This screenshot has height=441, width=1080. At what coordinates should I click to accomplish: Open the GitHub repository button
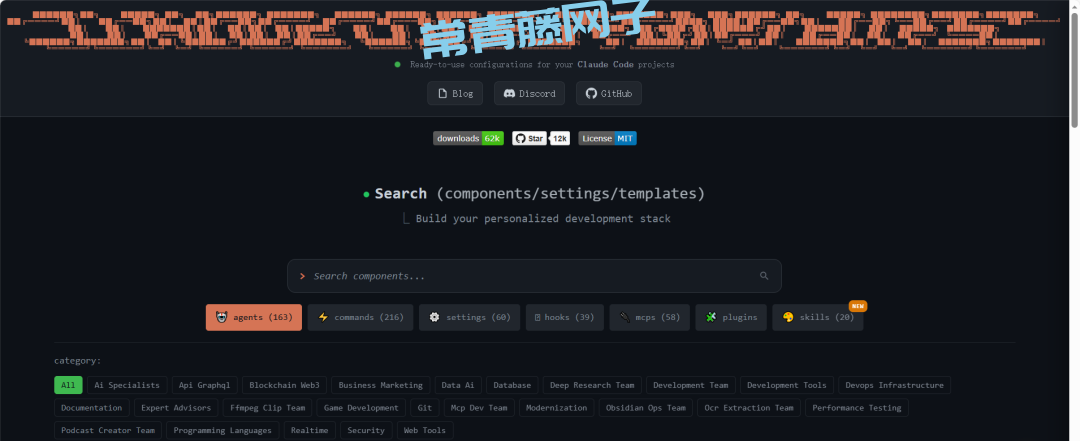pos(608,93)
